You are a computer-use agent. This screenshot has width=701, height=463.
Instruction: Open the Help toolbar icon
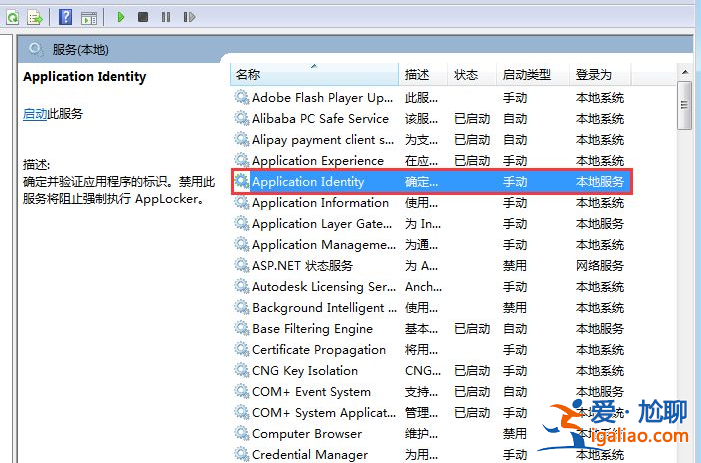(65, 17)
